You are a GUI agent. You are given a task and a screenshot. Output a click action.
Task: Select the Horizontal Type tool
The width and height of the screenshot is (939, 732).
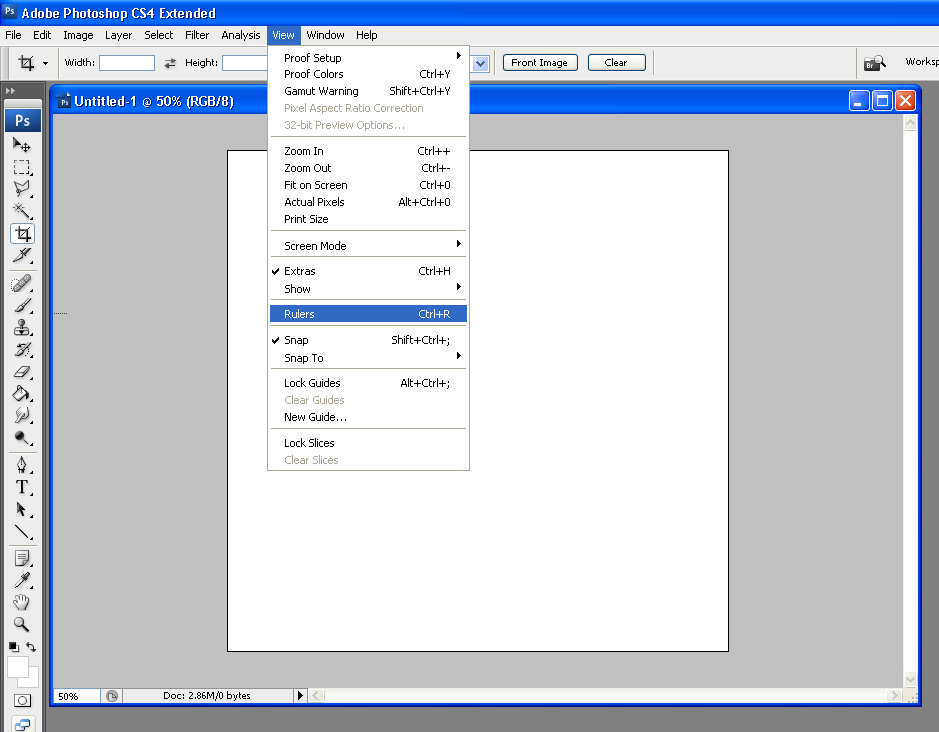point(22,487)
